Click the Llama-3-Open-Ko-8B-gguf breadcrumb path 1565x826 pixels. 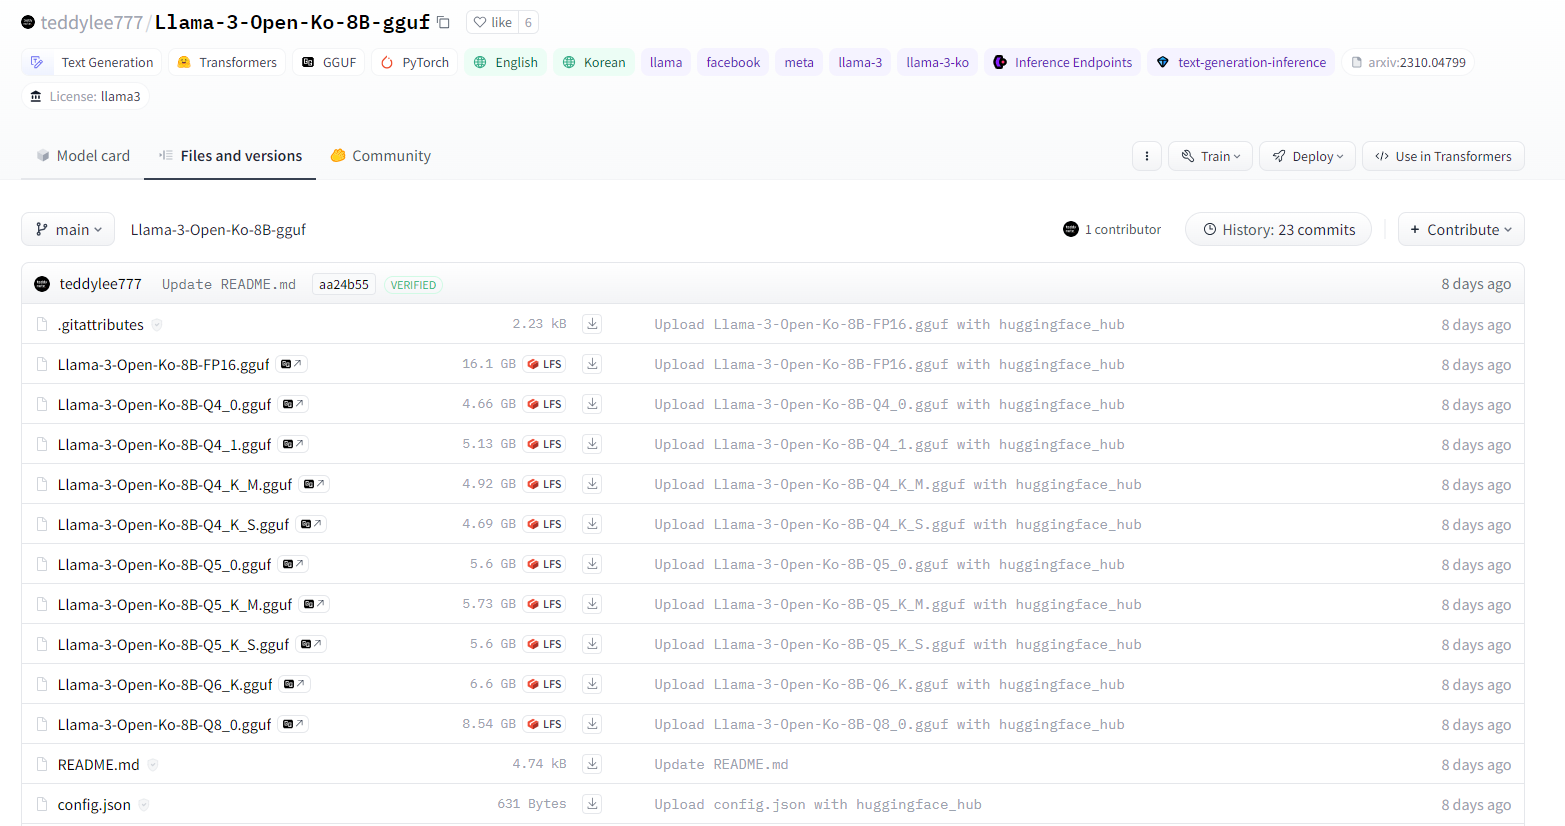pyautogui.click(x=218, y=229)
